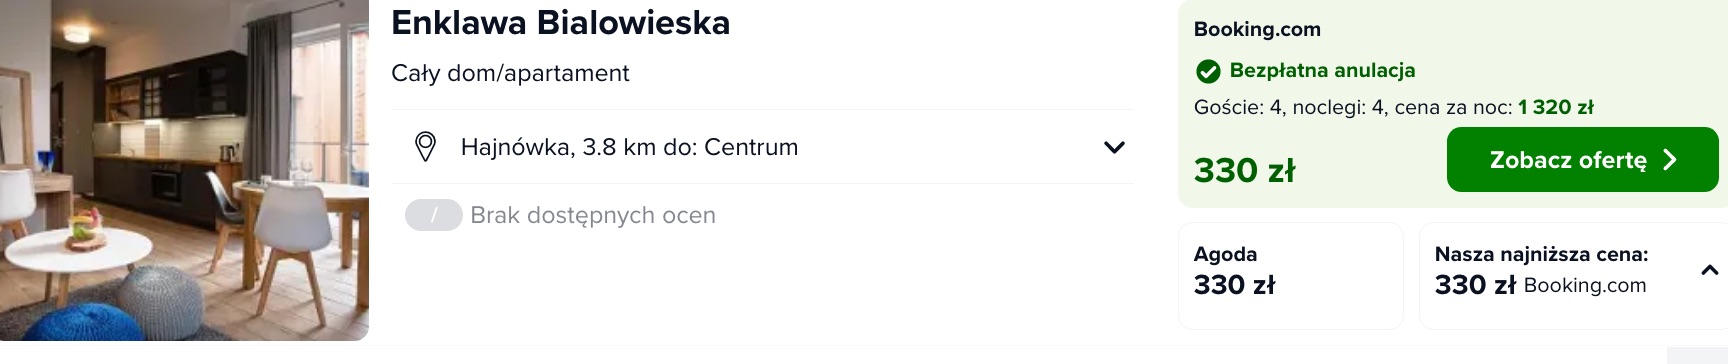Open the Zobacz ofertę offer button
The width and height of the screenshot is (1728, 364).
pyautogui.click(x=1582, y=160)
